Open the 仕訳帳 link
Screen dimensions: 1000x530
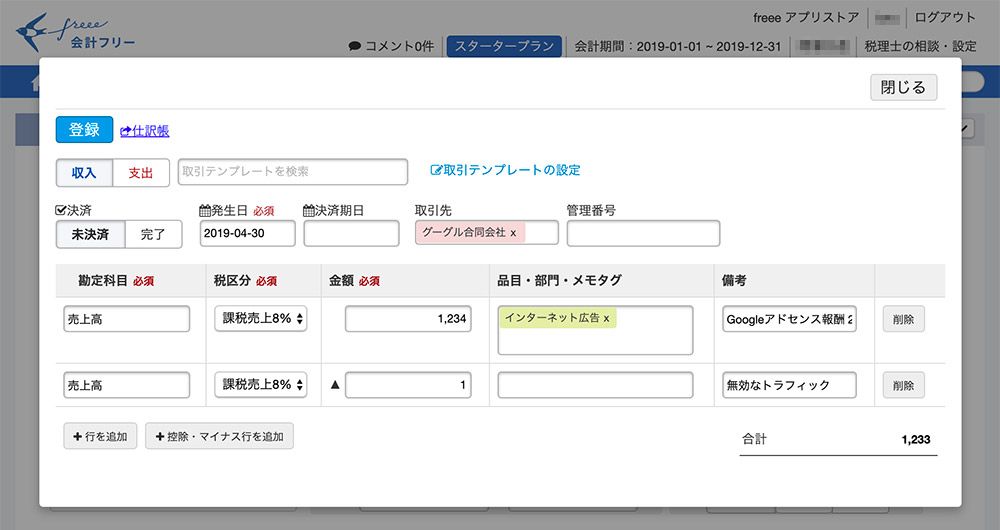point(145,131)
